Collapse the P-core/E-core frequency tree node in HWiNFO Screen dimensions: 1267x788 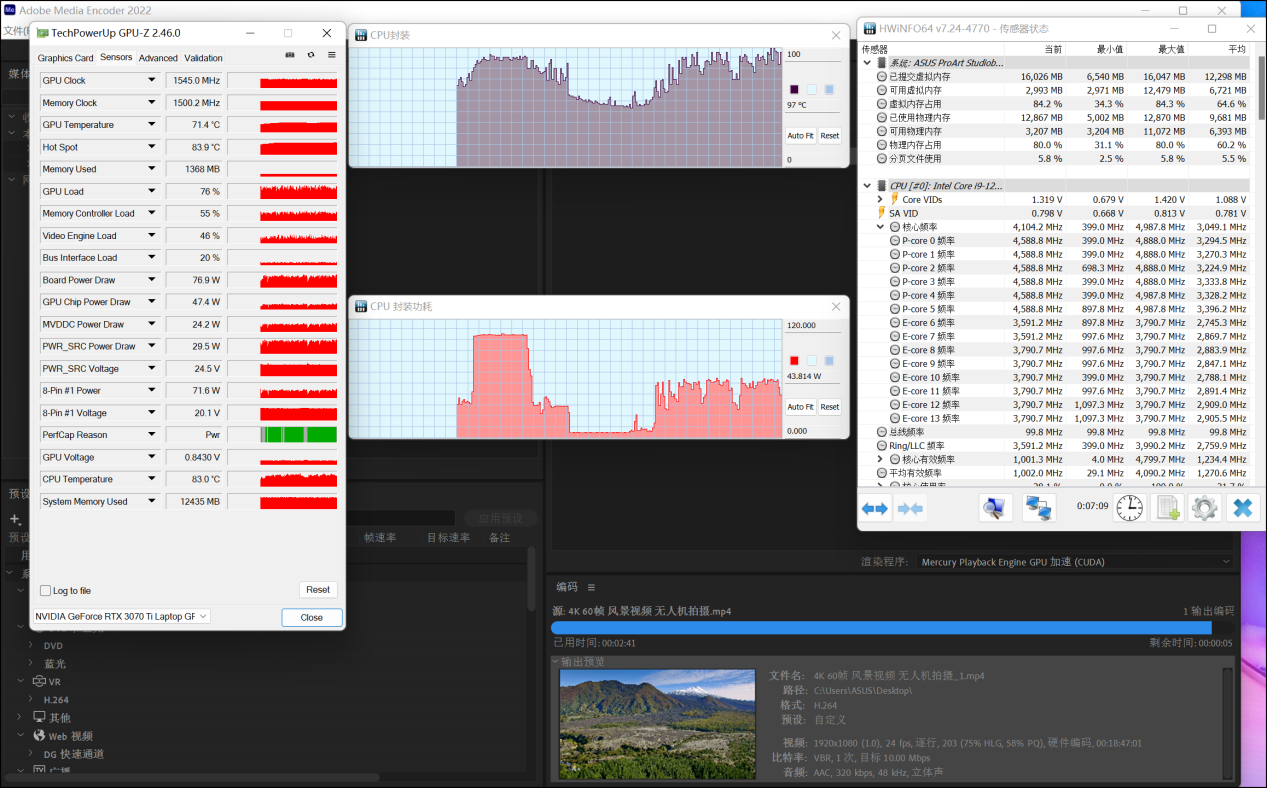pyautogui.click(x=880, y=227)
